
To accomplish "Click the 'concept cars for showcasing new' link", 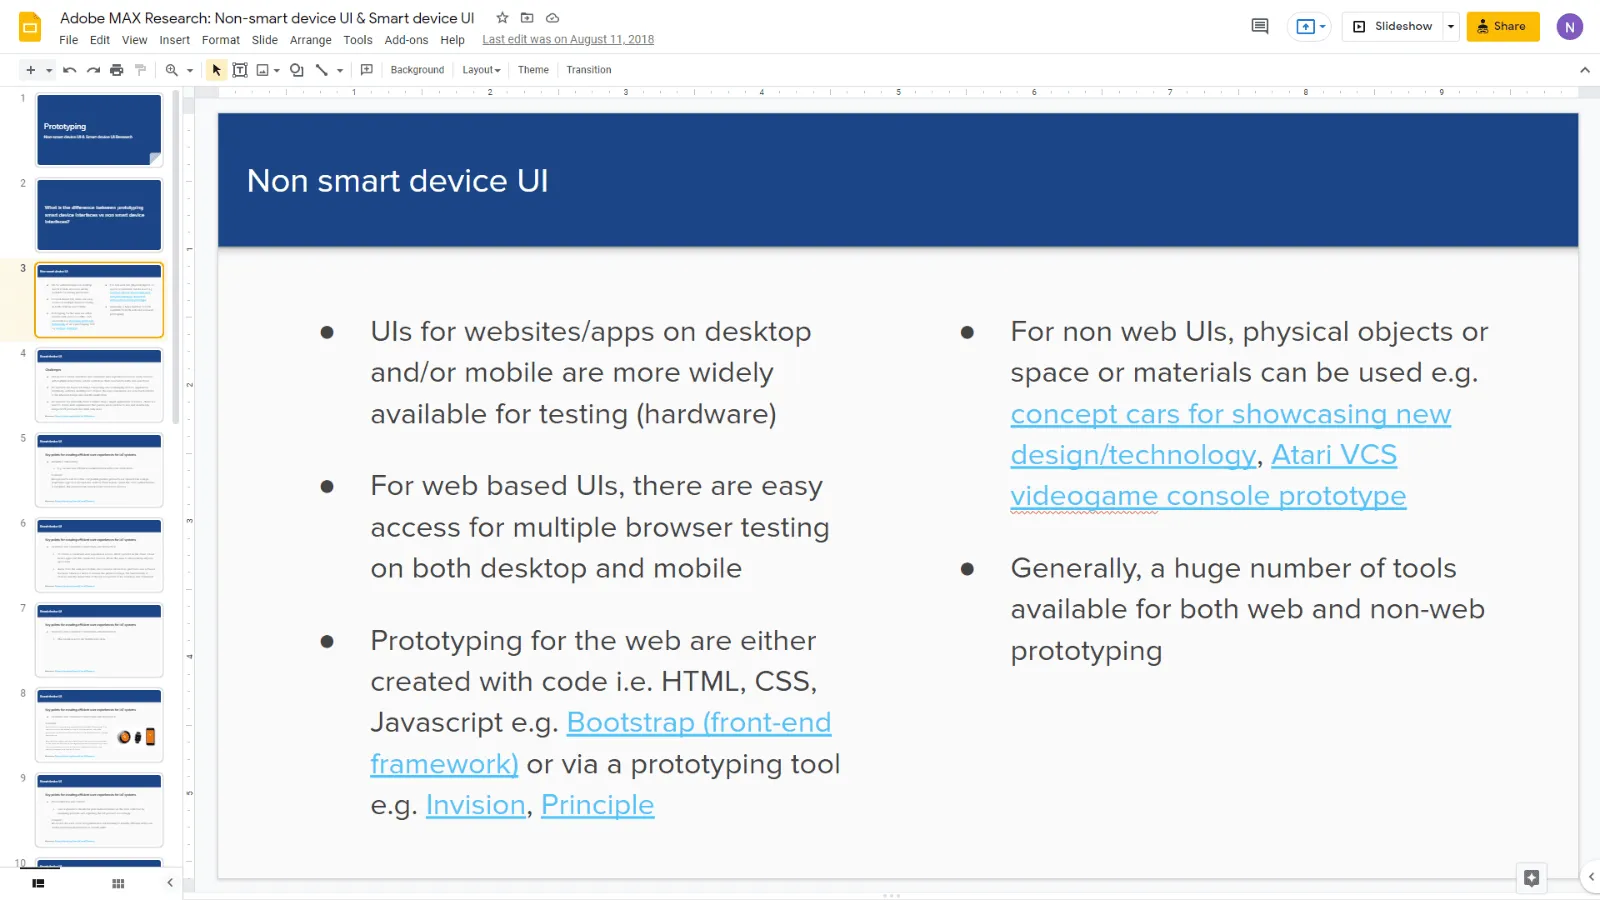I will [x=1230, y=414].
